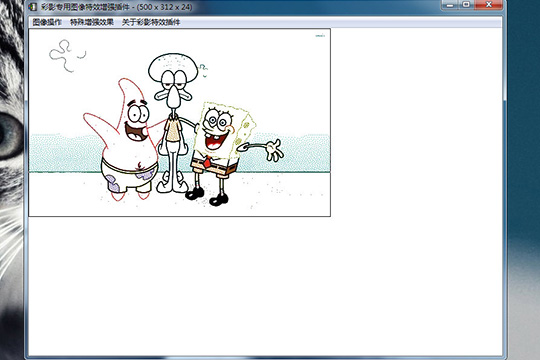This screenshot has width=540, height=360.
Task: Open the 特殊增强效果 menu
Action: [92, 22]
